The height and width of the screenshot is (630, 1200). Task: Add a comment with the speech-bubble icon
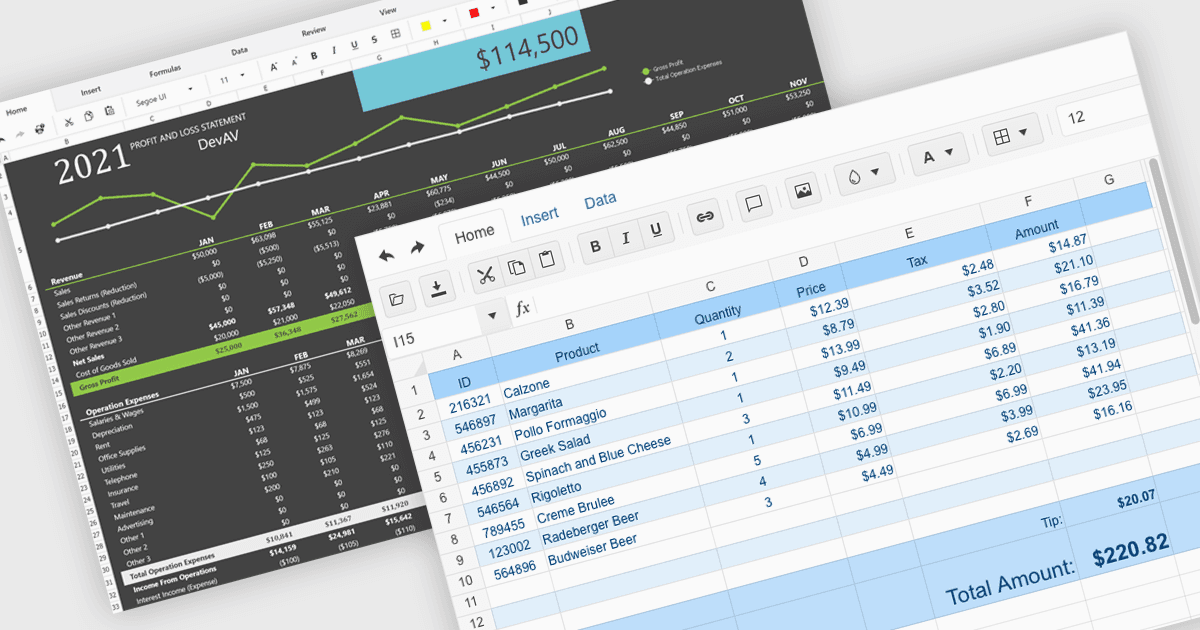tap(753, 204)
